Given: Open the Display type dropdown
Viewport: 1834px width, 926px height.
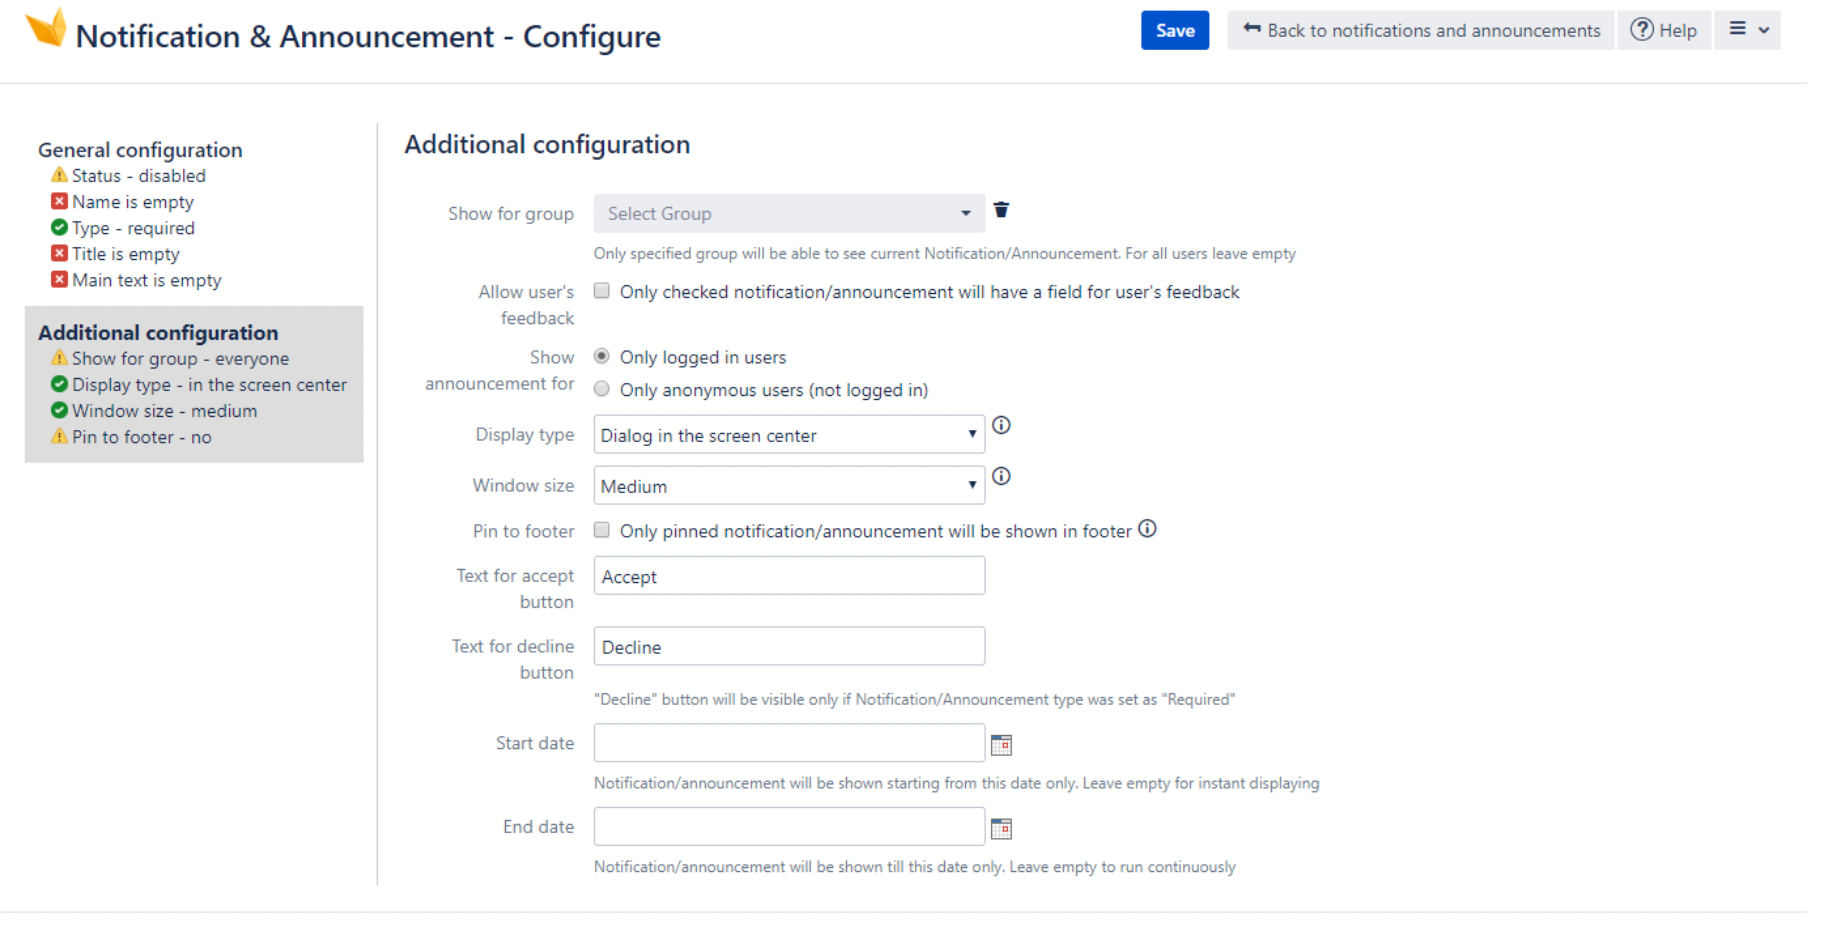Looking at the screenshot, I should click(788, 434).
